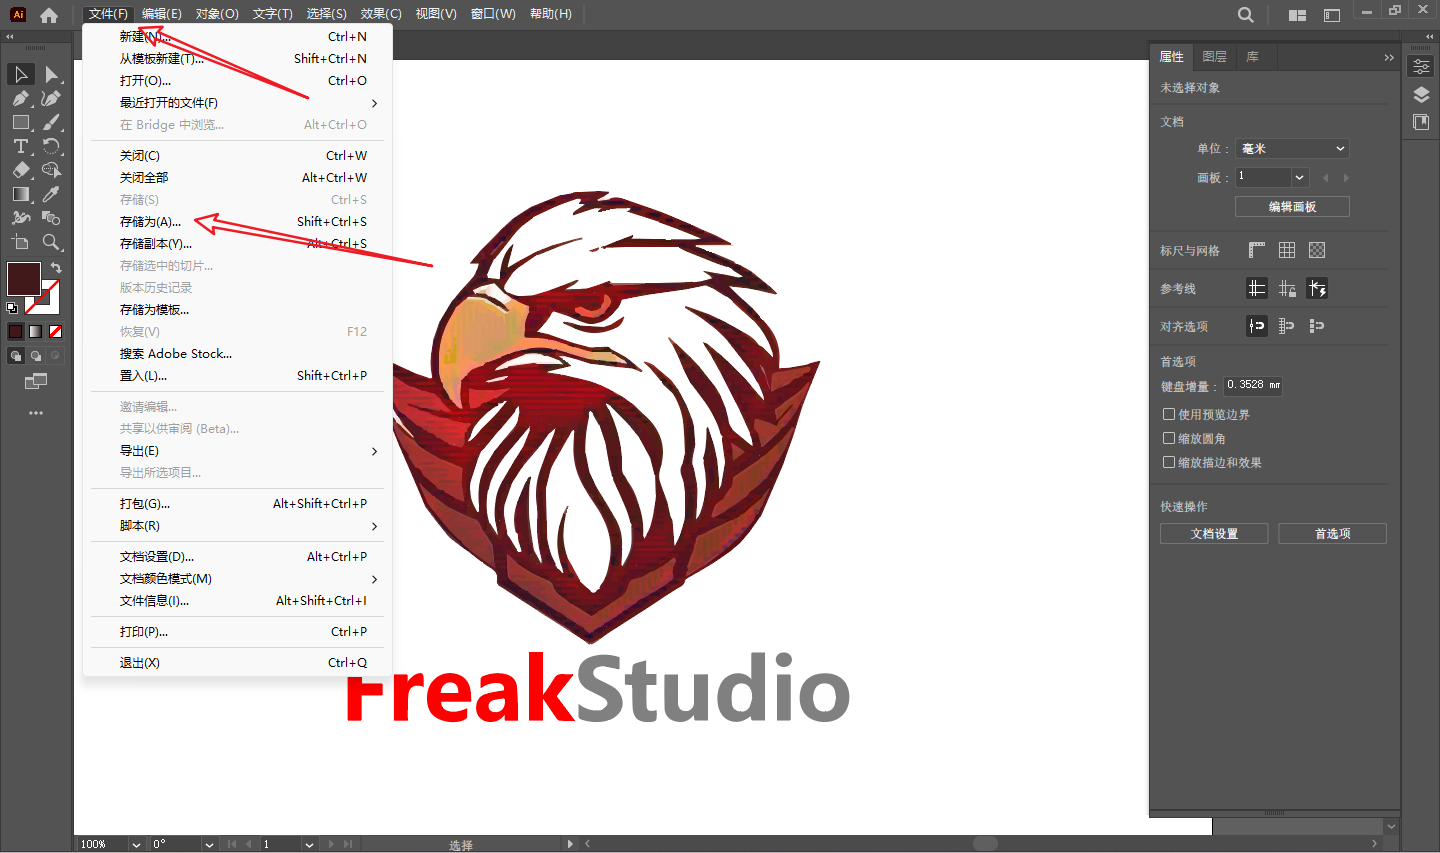Open Libraries panel icon in dock

coord(1421,122)
